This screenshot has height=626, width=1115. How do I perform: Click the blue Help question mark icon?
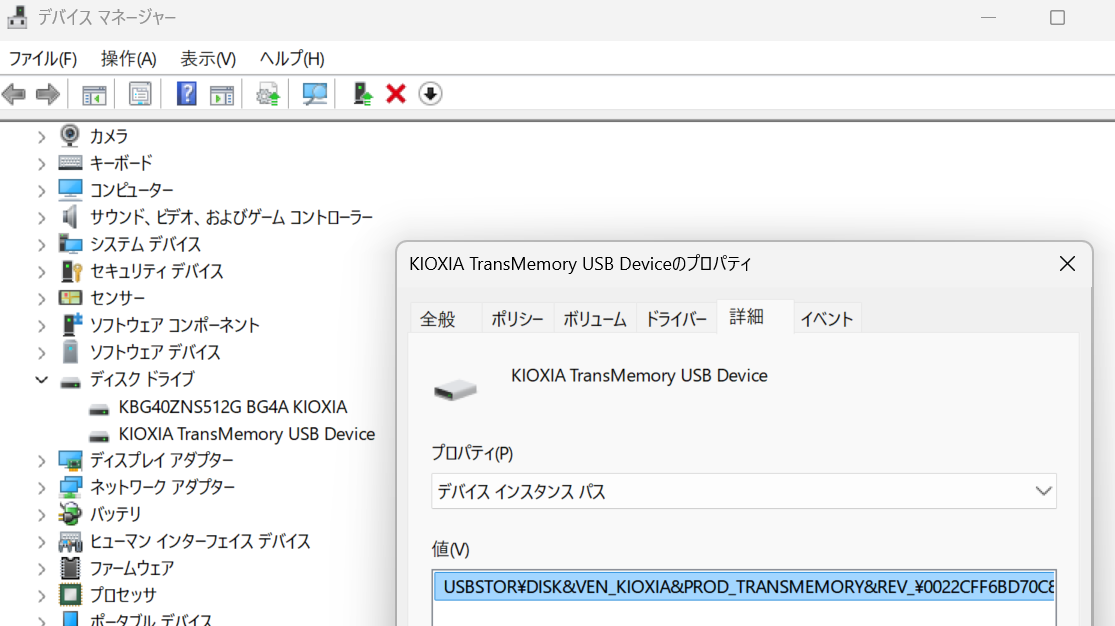186,94
